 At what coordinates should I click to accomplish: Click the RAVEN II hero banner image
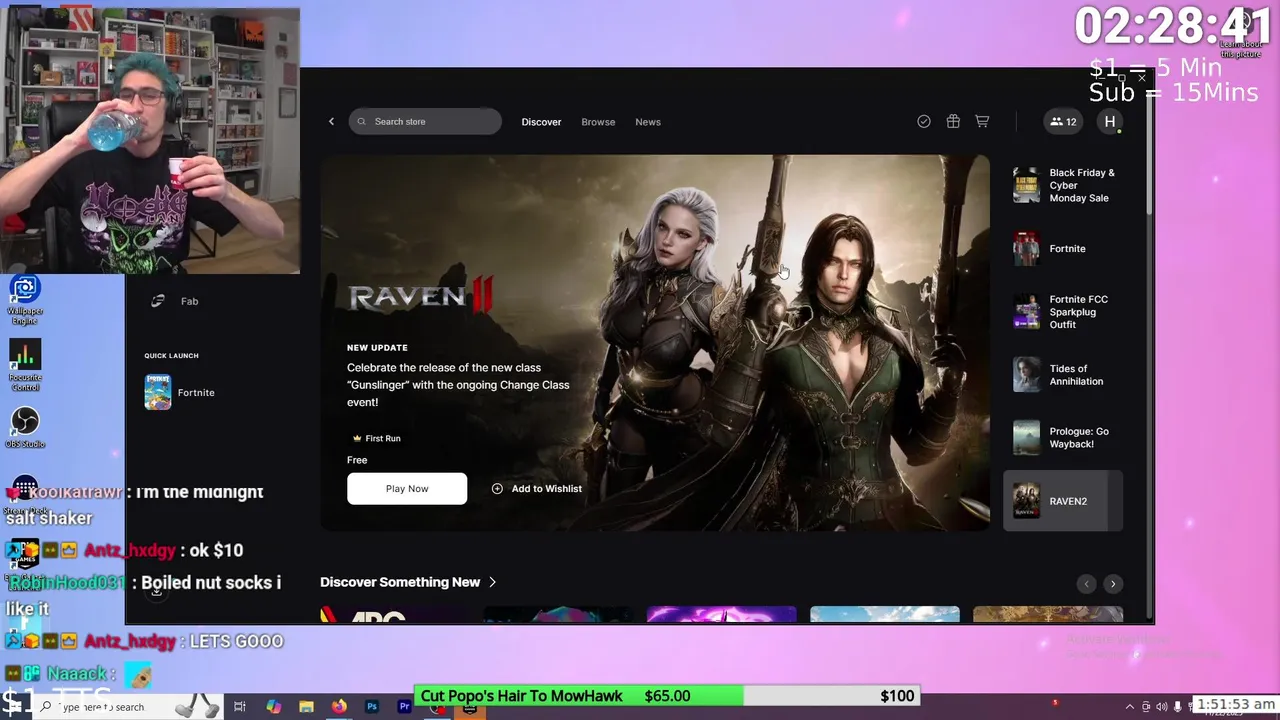[x=655, y=342]
